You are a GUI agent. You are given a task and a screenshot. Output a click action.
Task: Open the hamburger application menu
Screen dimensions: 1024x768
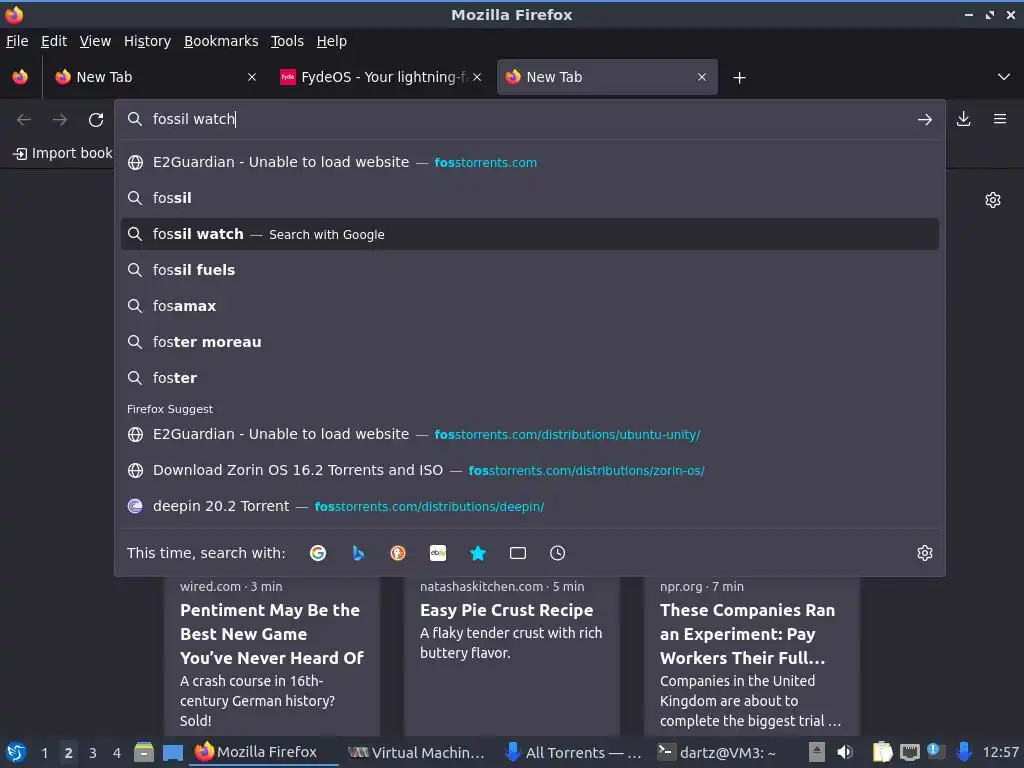(999, 119)
